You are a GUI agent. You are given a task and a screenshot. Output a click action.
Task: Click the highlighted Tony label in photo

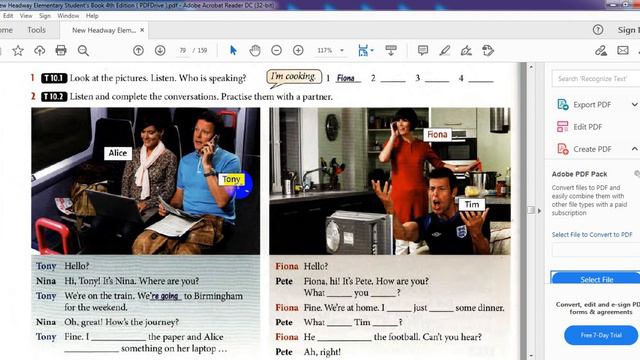[x=231, y=179]
